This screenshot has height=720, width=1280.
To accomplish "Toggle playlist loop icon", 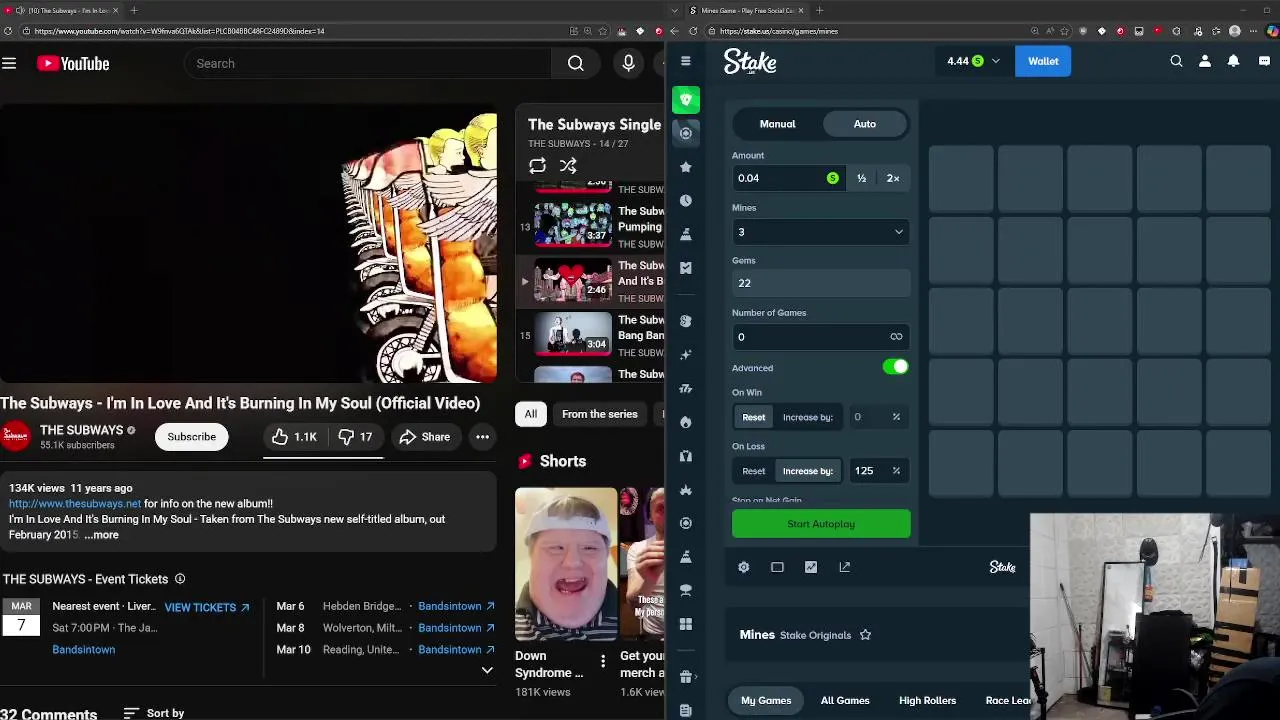I will [x=537, y=166].
